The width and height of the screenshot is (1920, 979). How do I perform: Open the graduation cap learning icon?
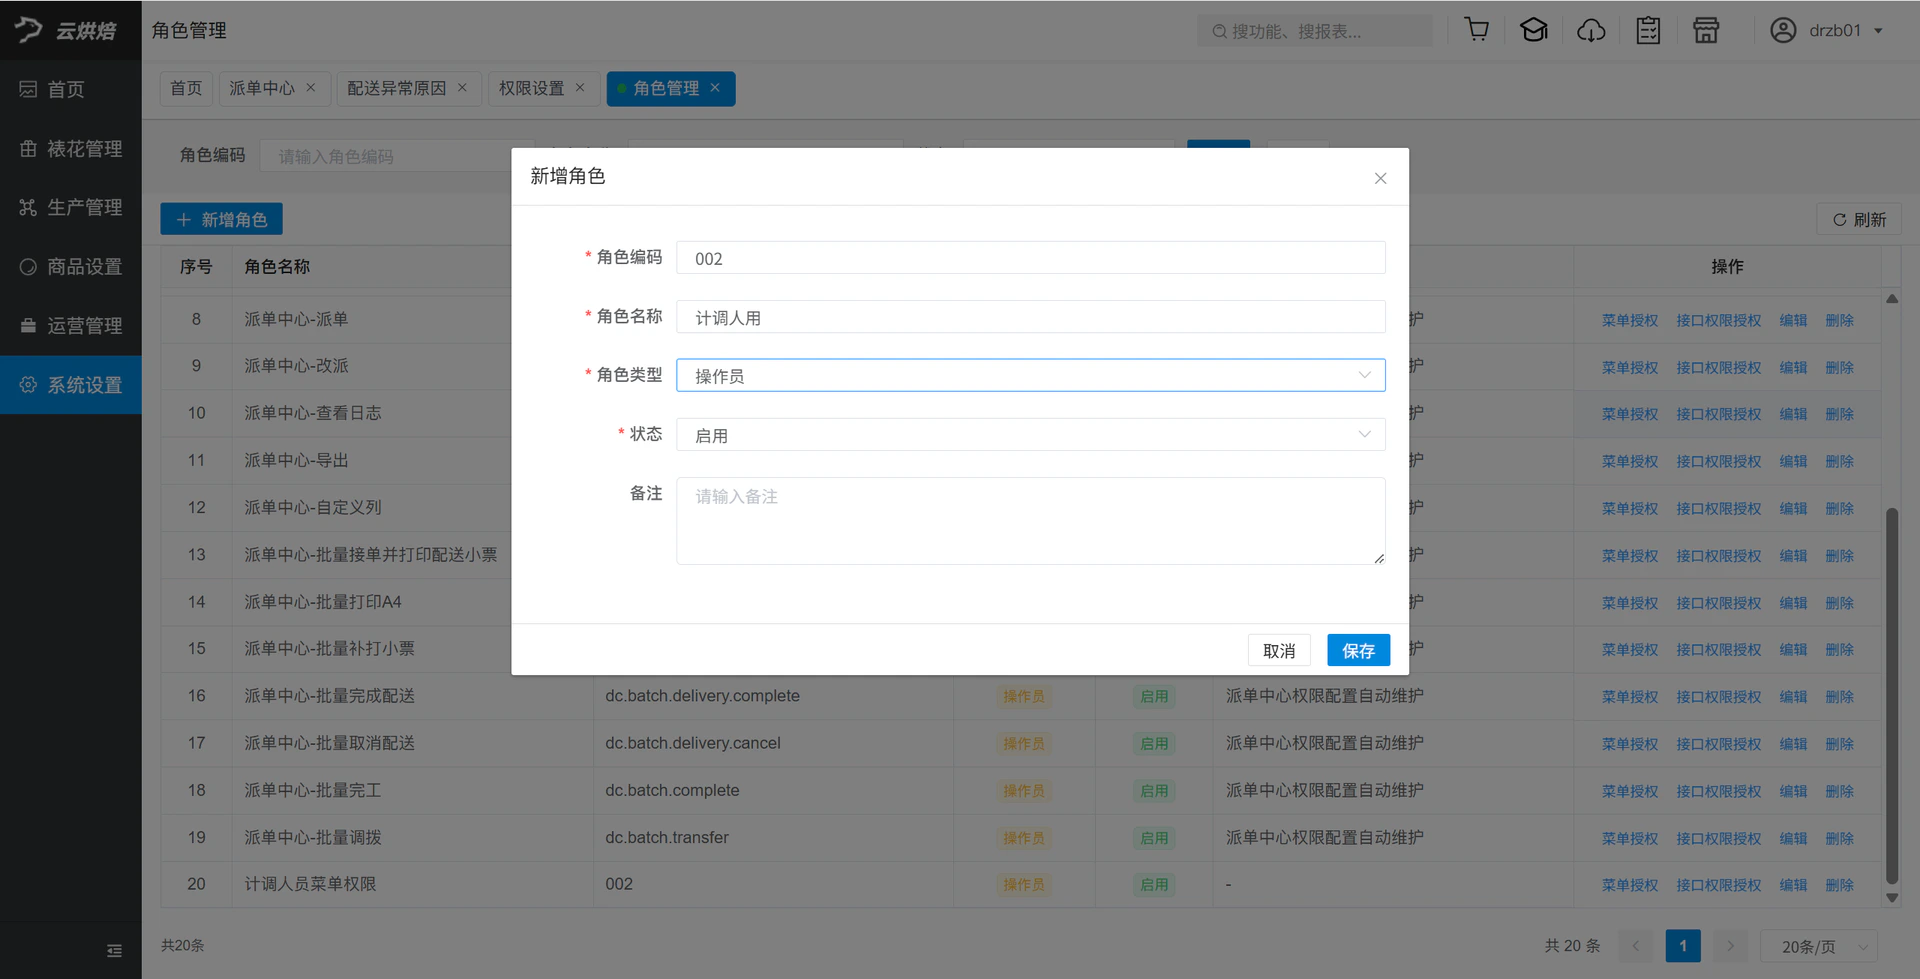tap(1534, 30)
